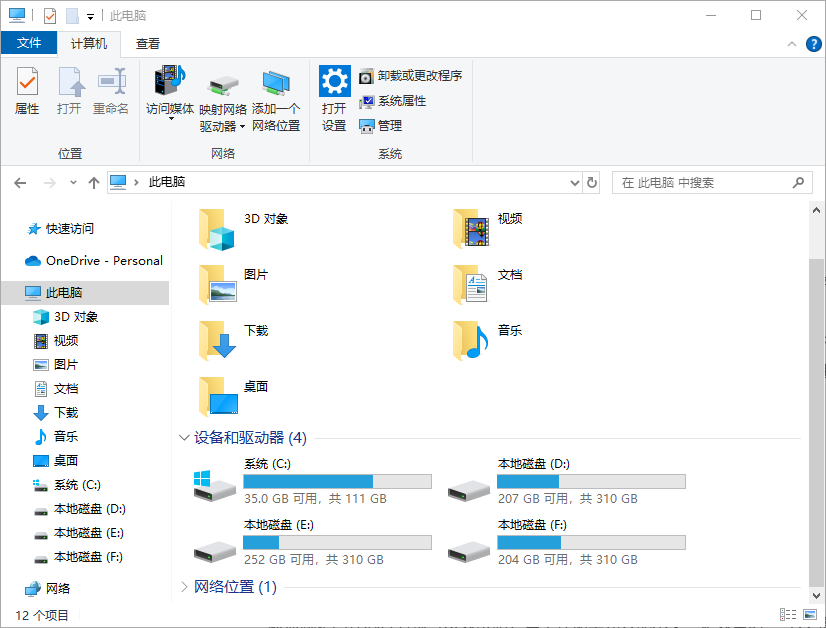Collapse the 设备和驱动器 (4) section
This screenshot has height=628, width=826.
tap(183, 437)
